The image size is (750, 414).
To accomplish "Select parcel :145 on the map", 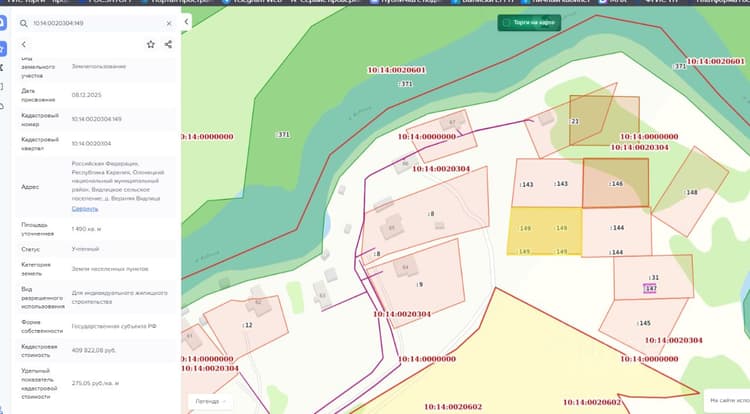I will pyautogui.click(x=643, y=323).
